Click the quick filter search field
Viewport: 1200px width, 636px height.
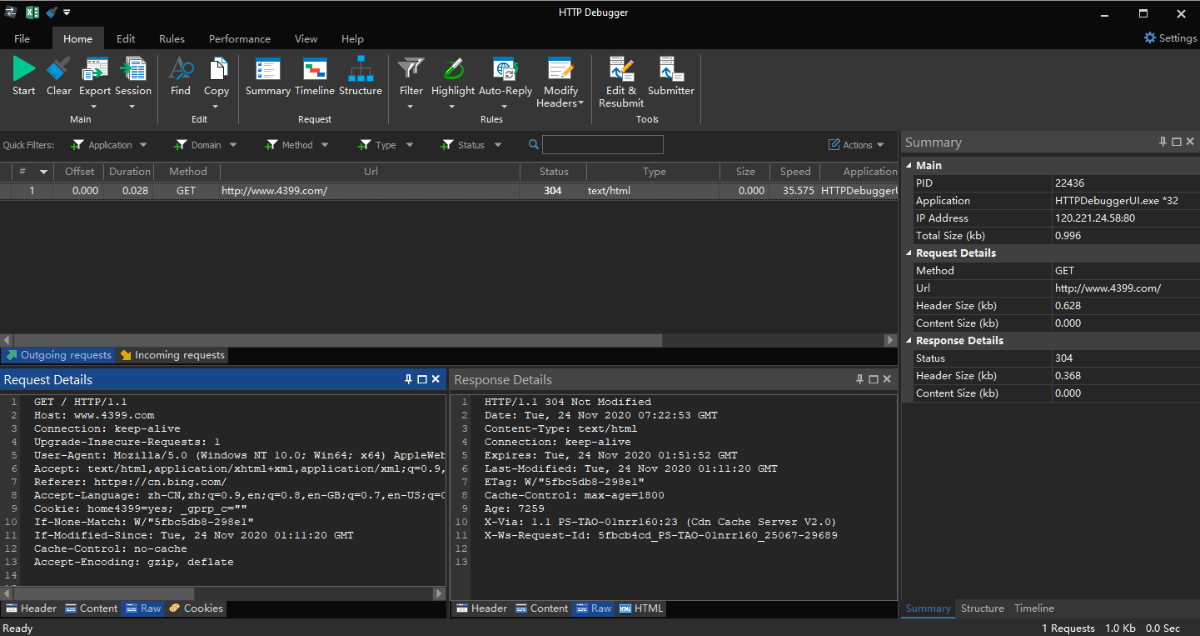(x=602, y=145)
